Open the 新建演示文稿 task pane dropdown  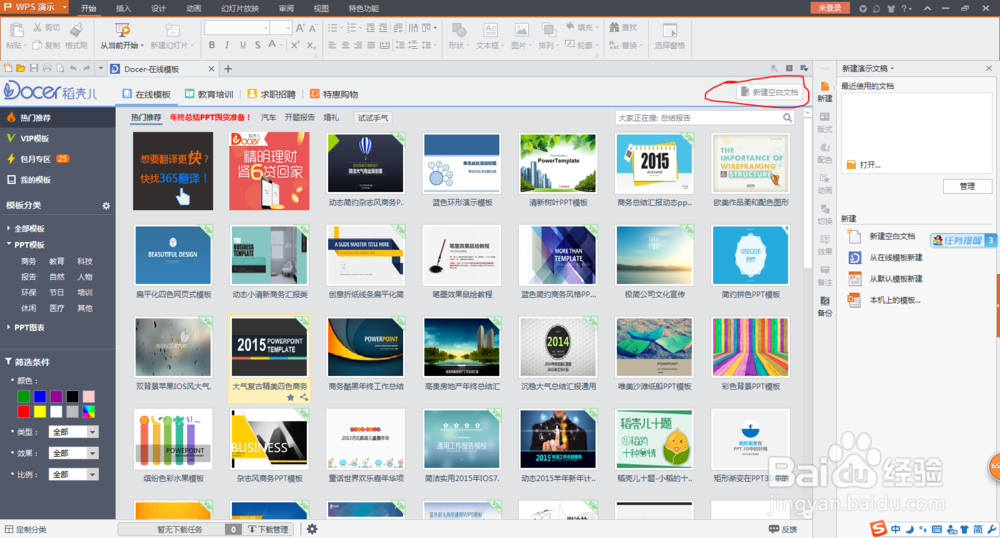[892, 68]
